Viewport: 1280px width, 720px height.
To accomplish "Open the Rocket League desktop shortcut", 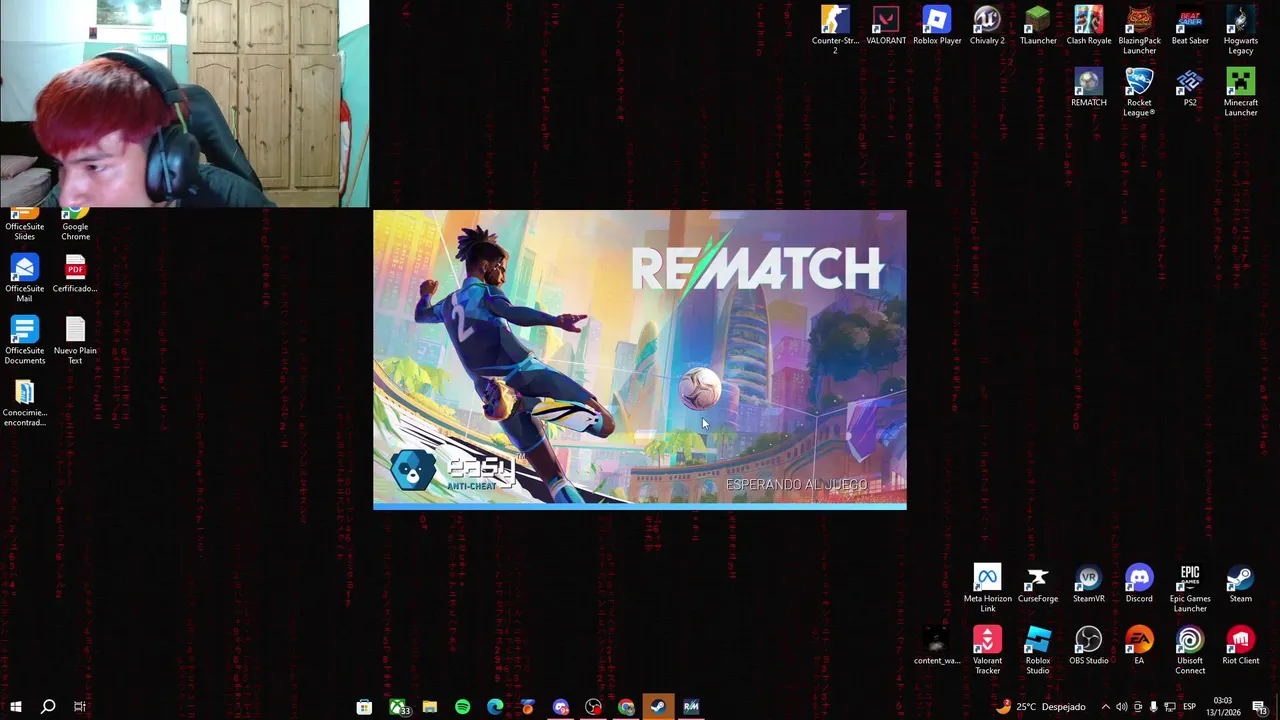I will pos(1139,92).
